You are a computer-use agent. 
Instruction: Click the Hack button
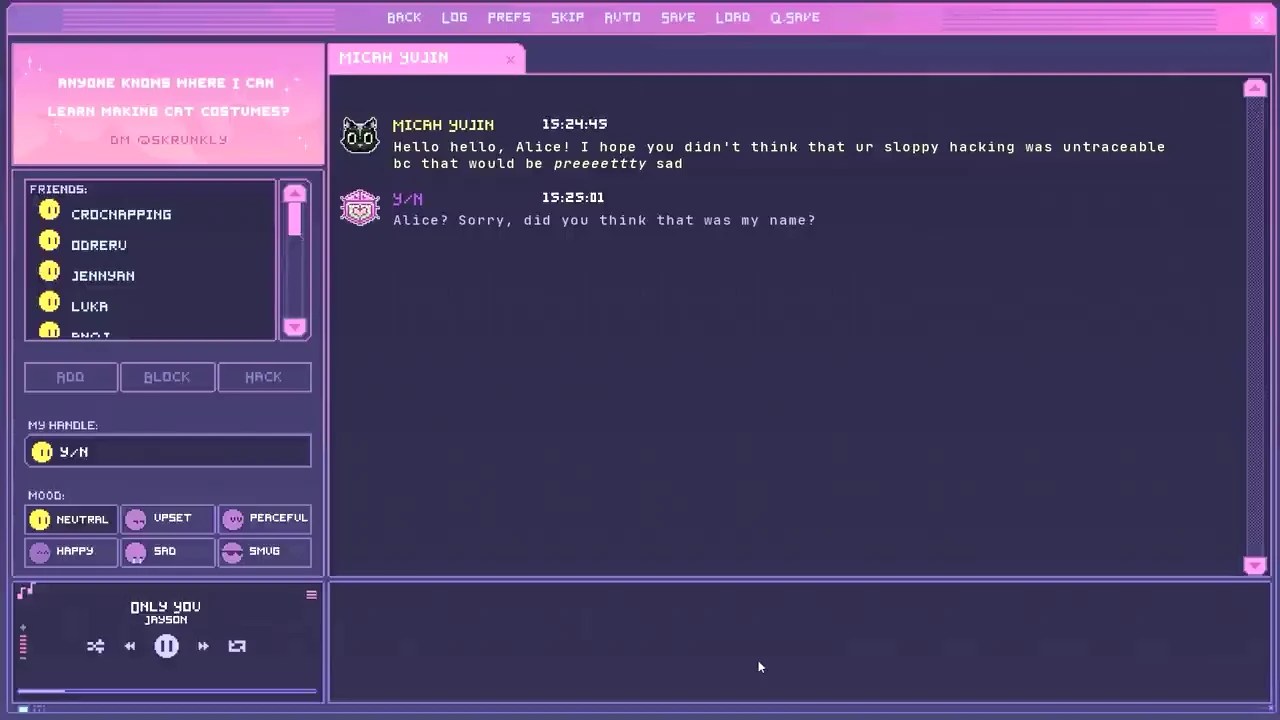click(x=264, y=377)
